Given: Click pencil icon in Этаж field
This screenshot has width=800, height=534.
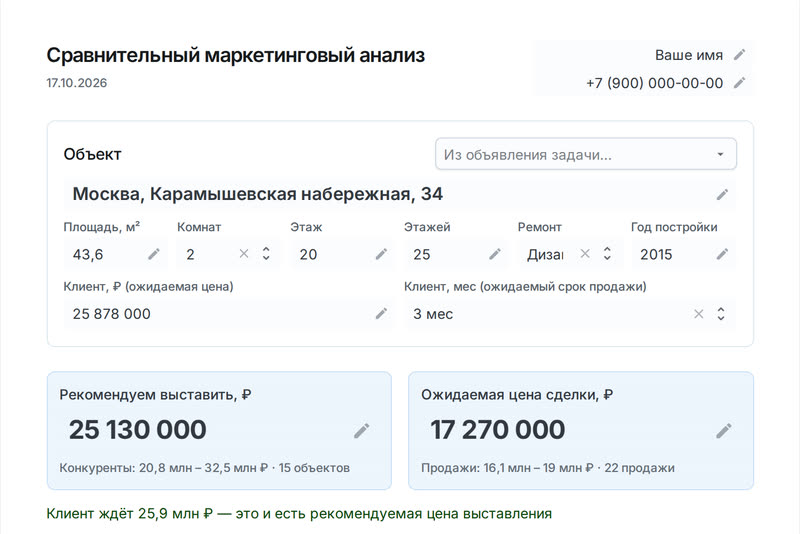Looking at the screenshot, I should (381, 254).
